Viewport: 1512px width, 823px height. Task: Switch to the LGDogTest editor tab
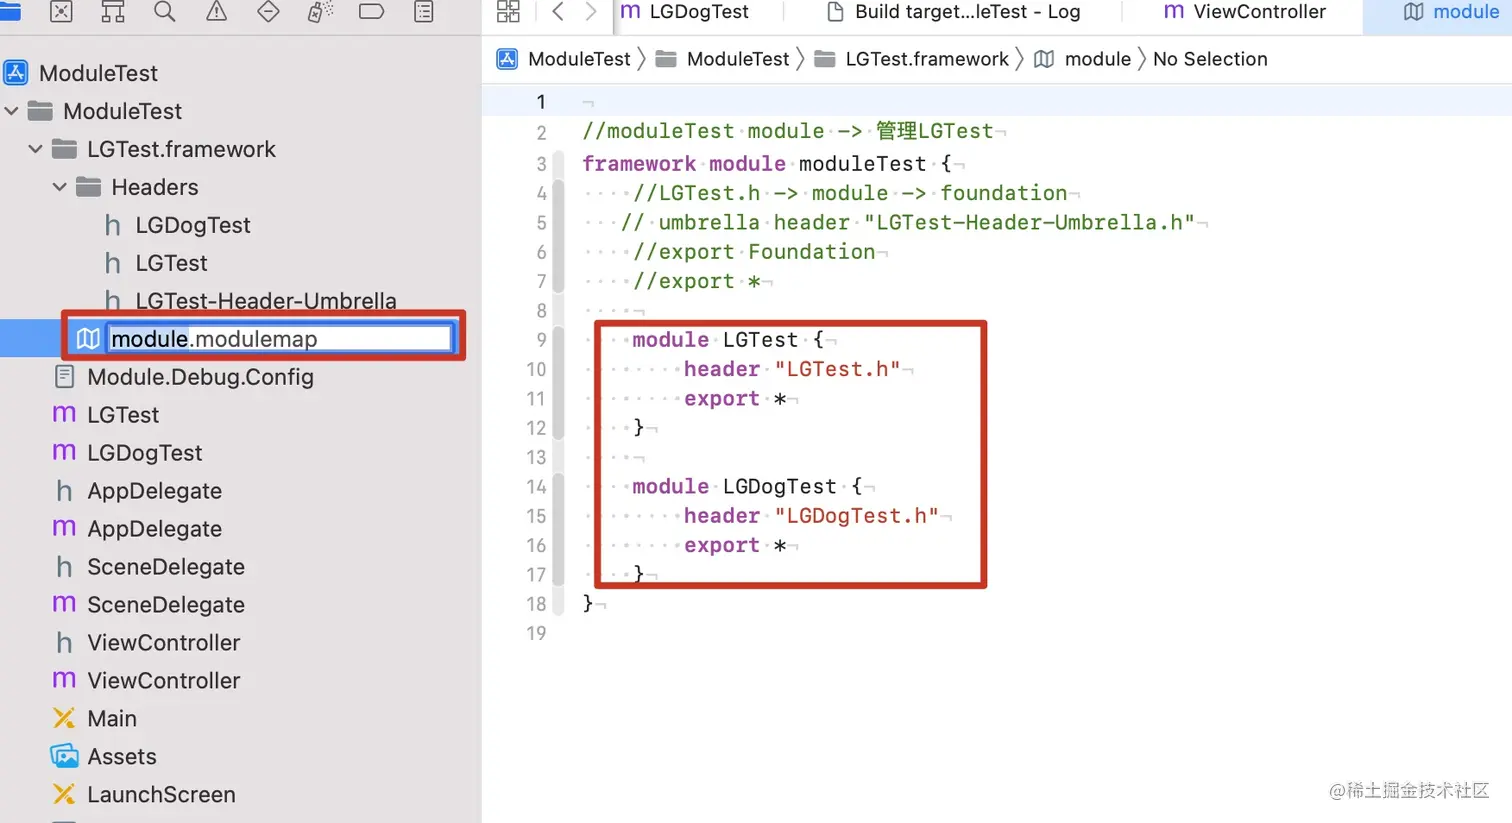click(x=686, y=12)
